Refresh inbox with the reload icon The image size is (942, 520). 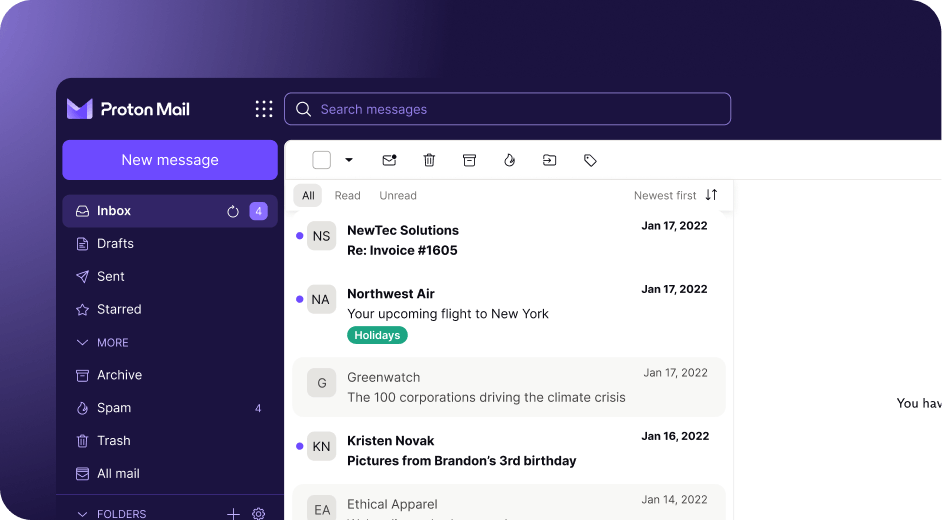(x=233, y=211)
